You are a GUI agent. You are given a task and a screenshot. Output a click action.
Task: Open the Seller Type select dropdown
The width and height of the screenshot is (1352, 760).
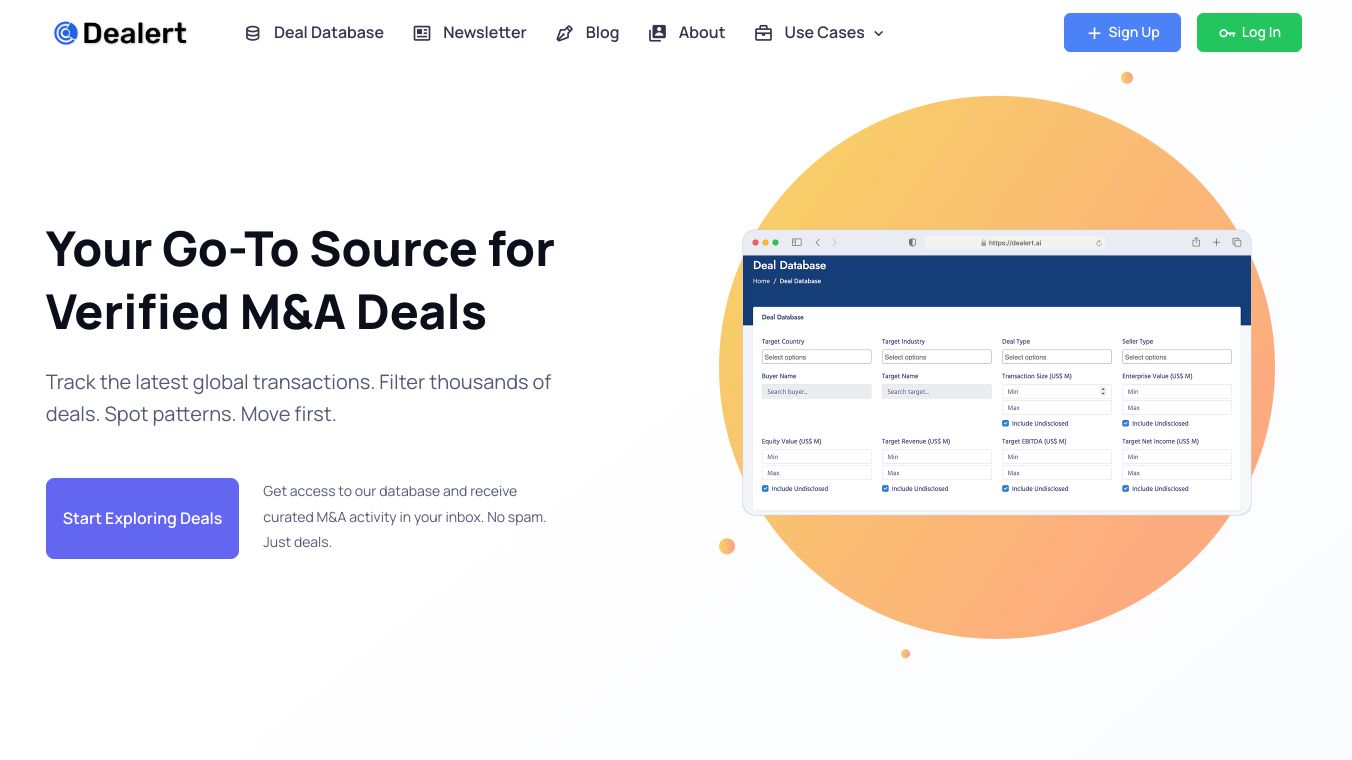click(x=1177, y=357)
